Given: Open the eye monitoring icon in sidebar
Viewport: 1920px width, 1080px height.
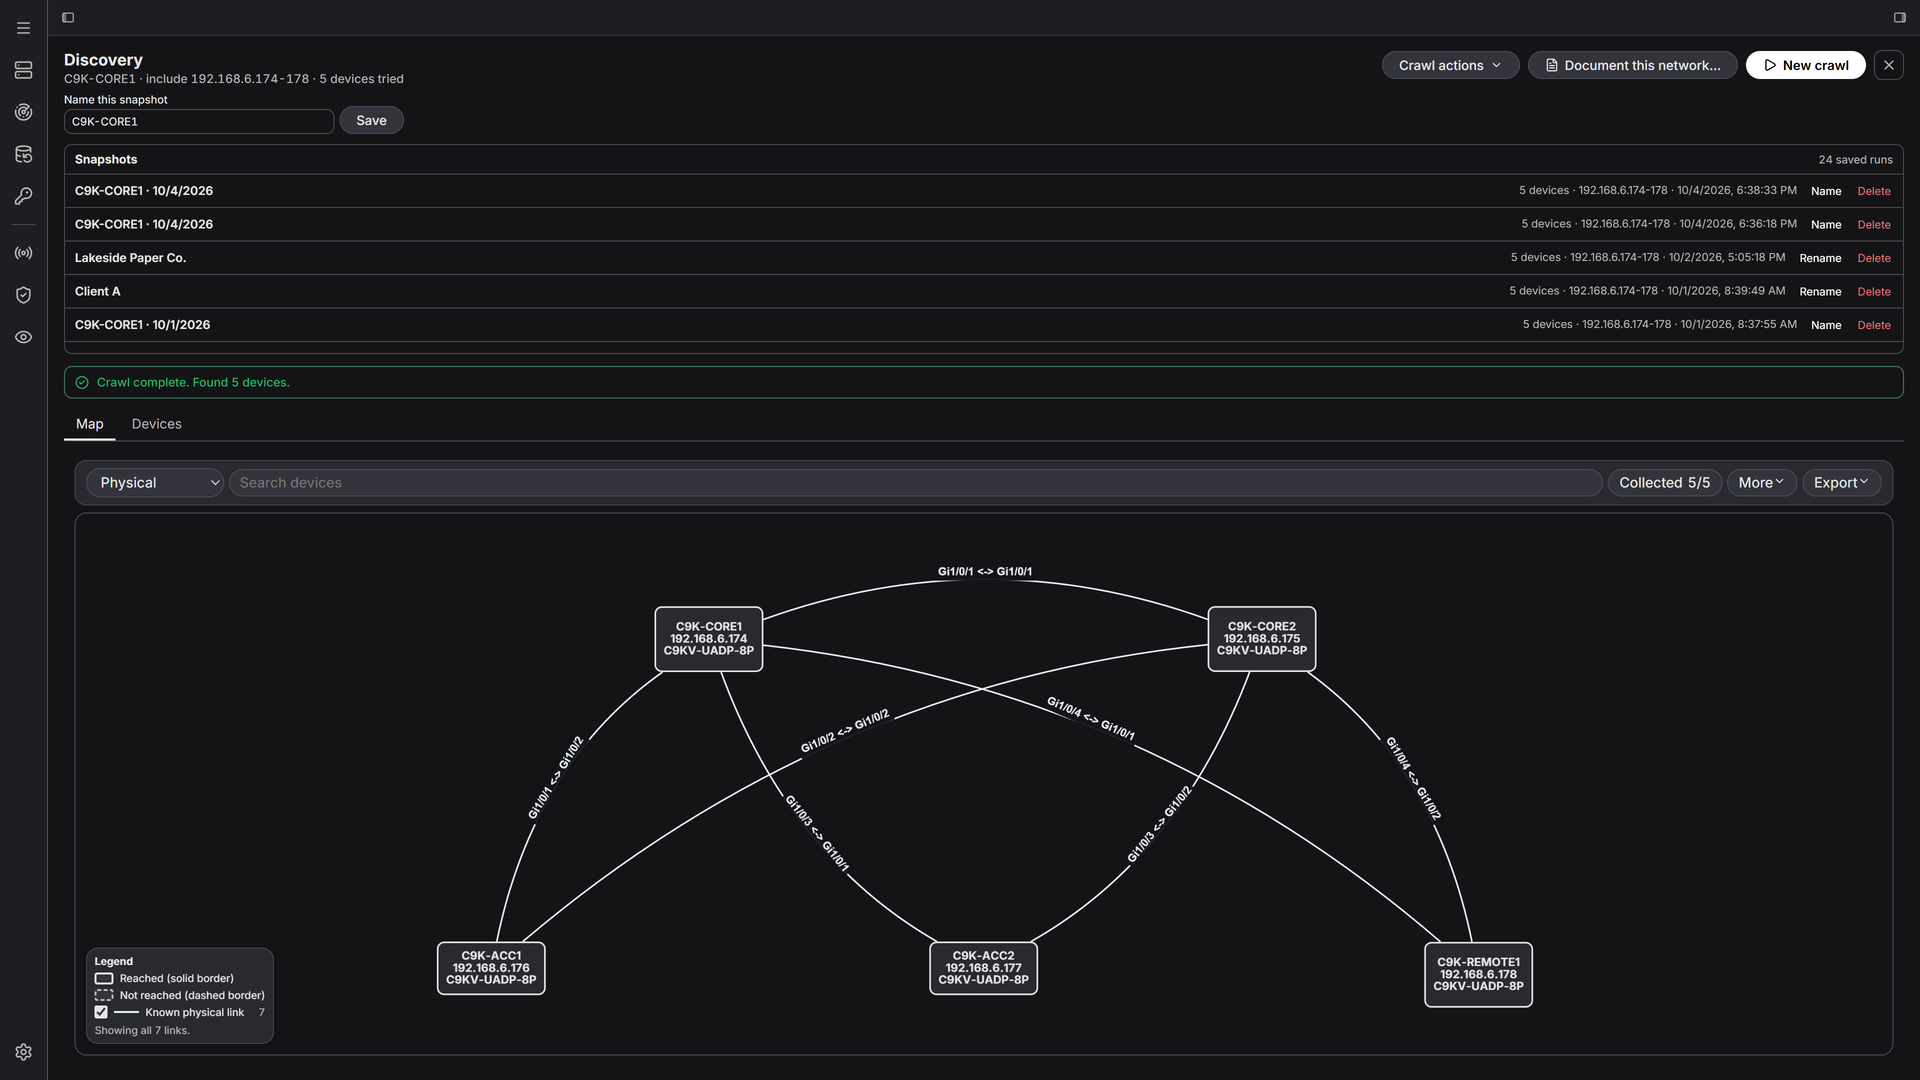Looking at the screenshot, I should (23, 337).
